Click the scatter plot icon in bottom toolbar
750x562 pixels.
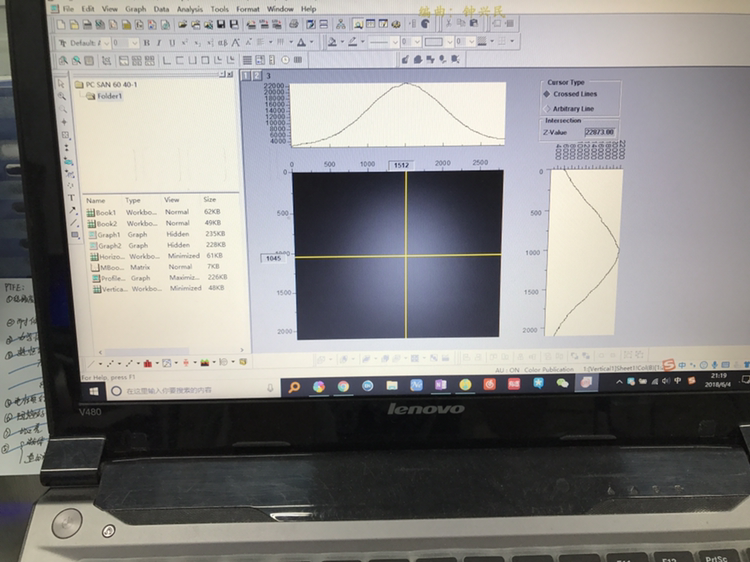click(110, 364)
